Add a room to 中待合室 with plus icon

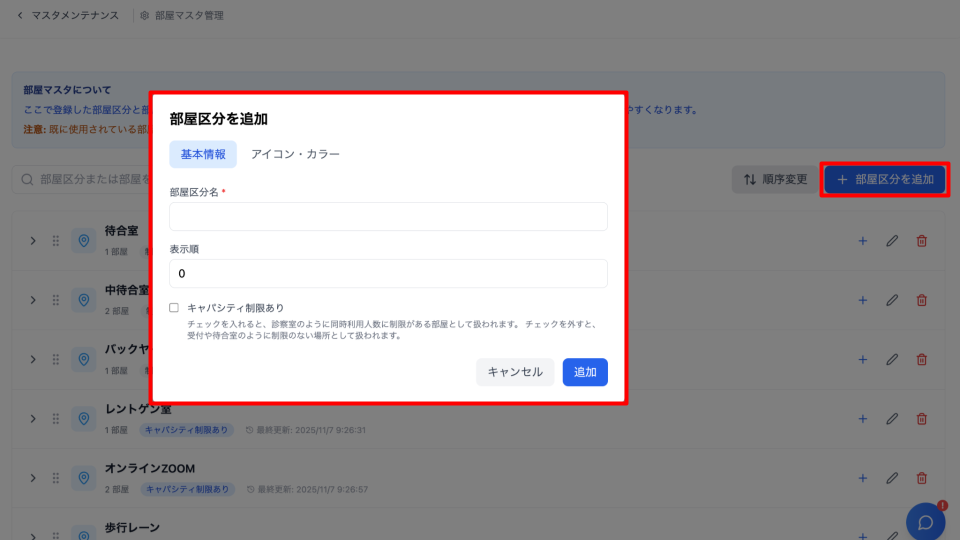(x=863, y=301)
